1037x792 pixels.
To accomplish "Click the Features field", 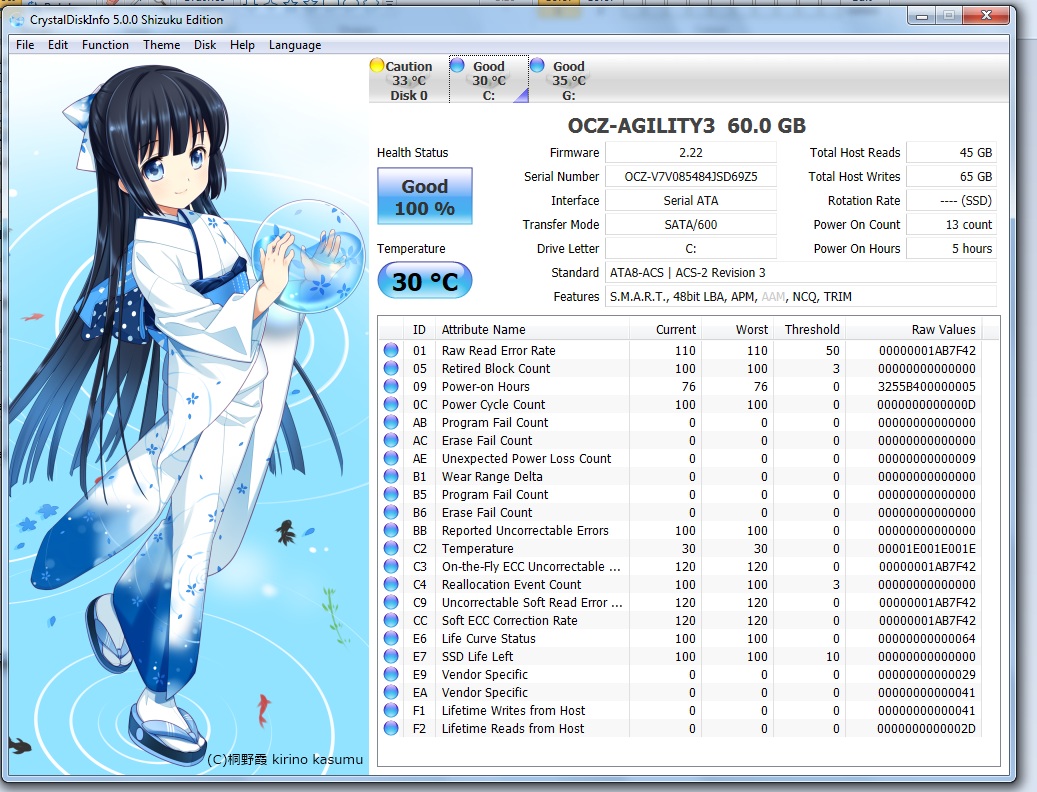I will 800,297.
